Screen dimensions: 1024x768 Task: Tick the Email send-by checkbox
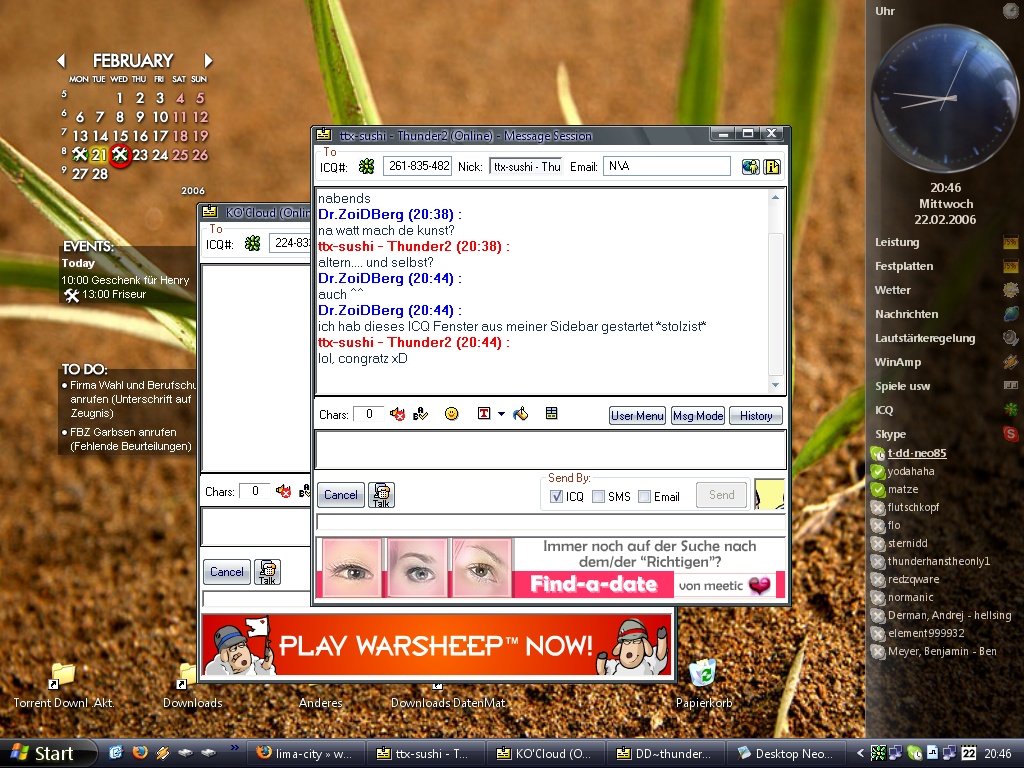click(644, 496)
